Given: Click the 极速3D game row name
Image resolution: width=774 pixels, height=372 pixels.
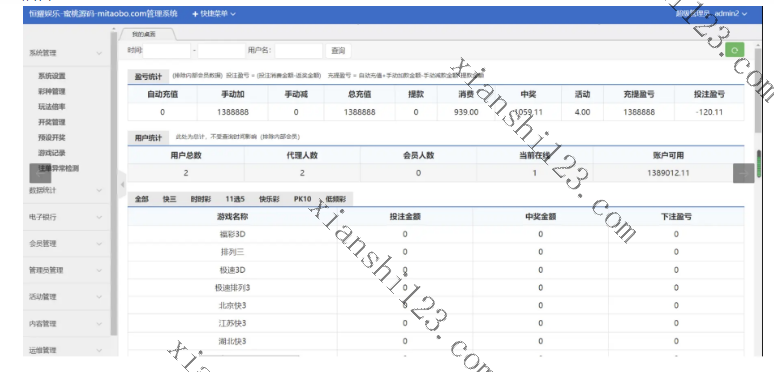Looking at the screenshot, I should 232,270.
